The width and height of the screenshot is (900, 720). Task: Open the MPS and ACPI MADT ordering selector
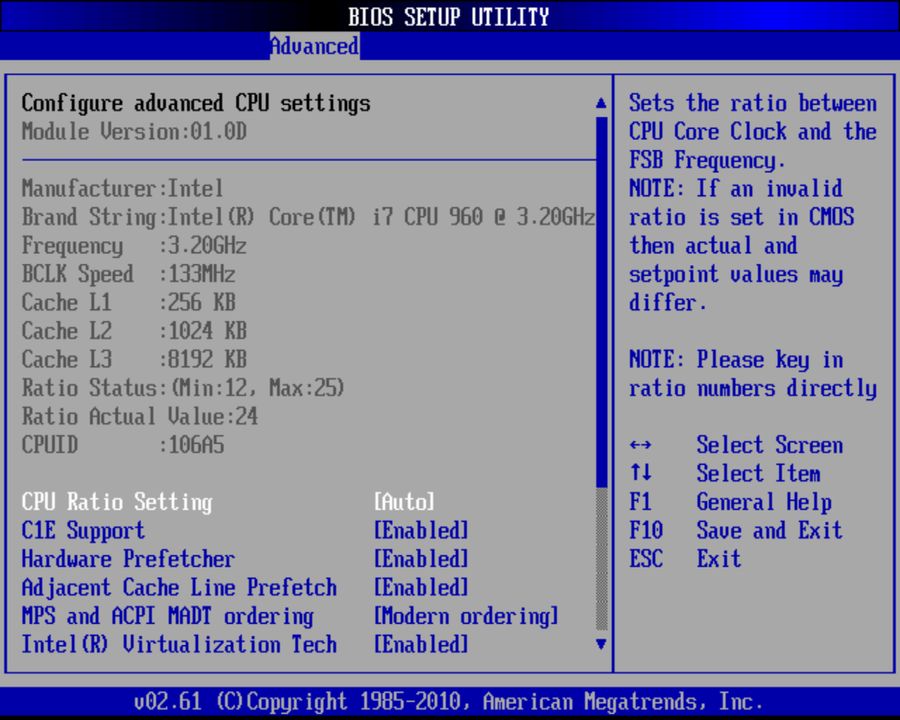pyautogui.click(x=464, y=616)
